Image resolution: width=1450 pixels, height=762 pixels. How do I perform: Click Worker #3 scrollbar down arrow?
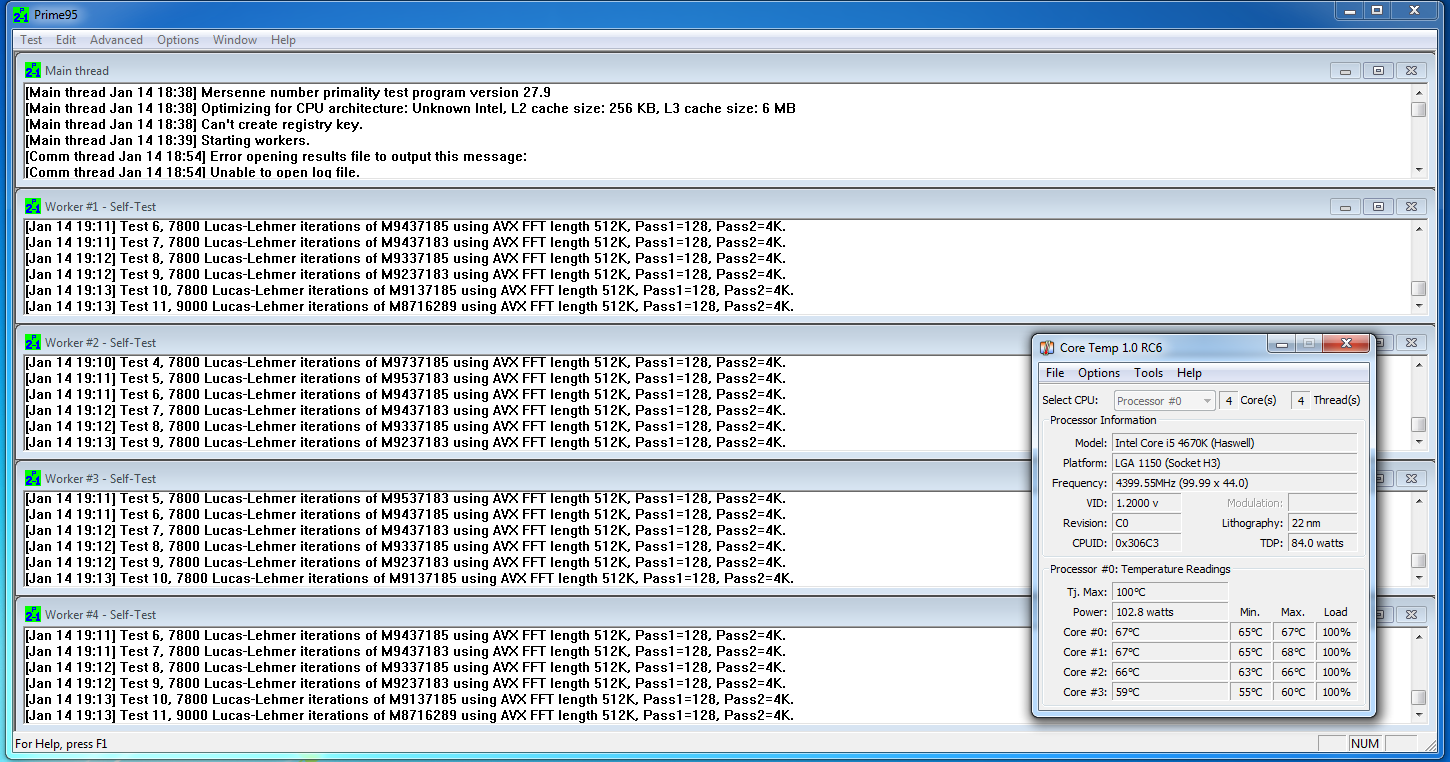tap(1418, 577)
